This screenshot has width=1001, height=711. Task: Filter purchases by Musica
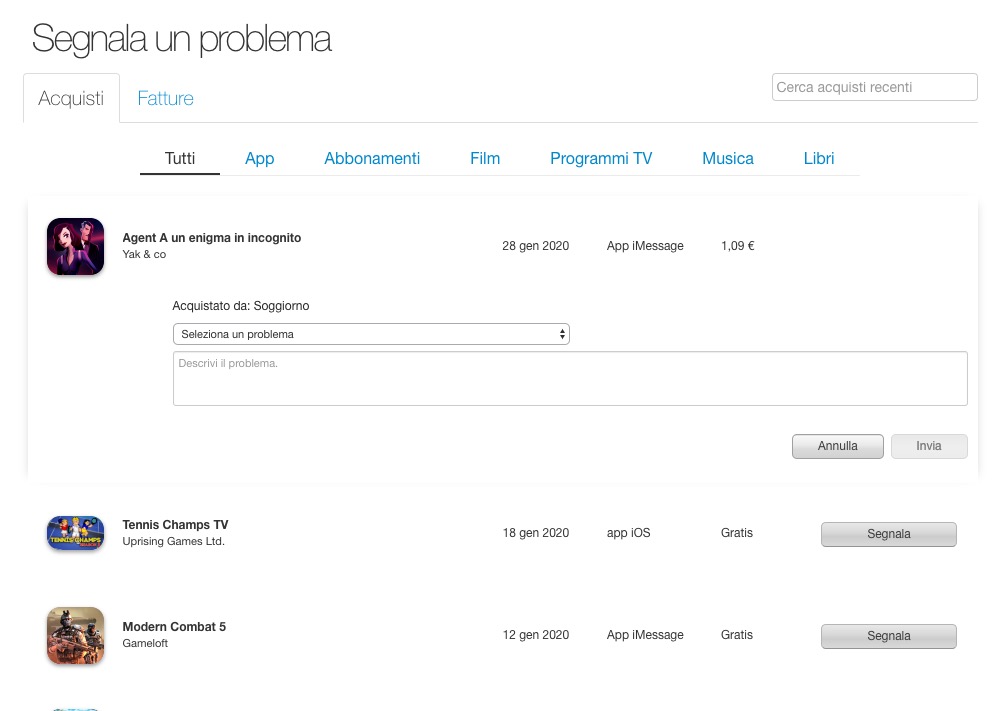728,158
